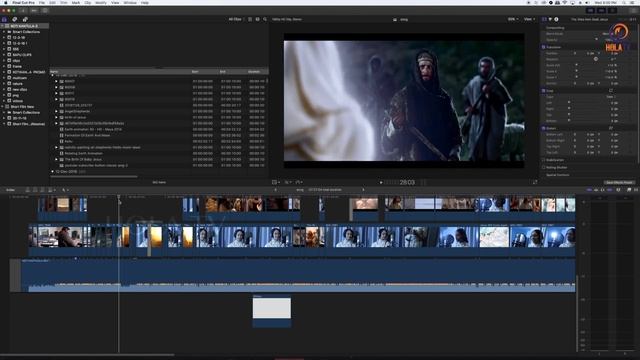Open the Window menu

[x=130, y=2]
